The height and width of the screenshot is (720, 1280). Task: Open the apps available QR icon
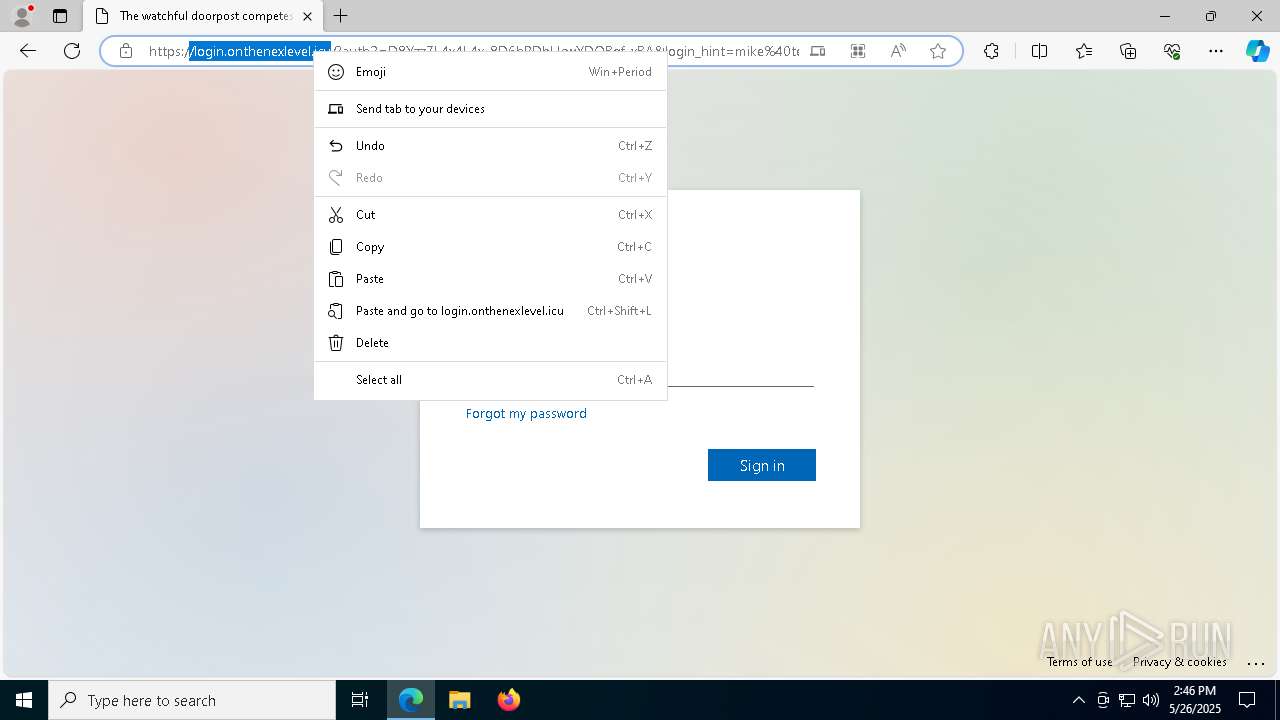pyautogui.click(x=858, y=51)
